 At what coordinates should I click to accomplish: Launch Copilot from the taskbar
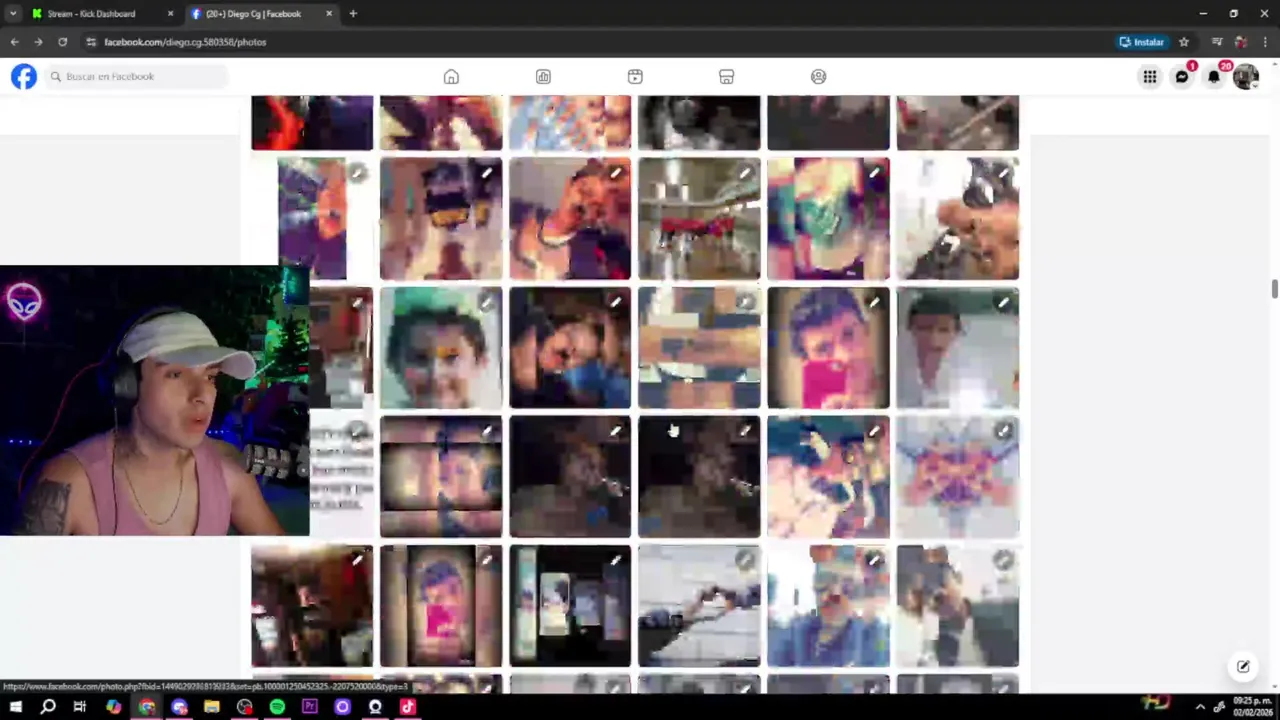[x=113, y=707]
